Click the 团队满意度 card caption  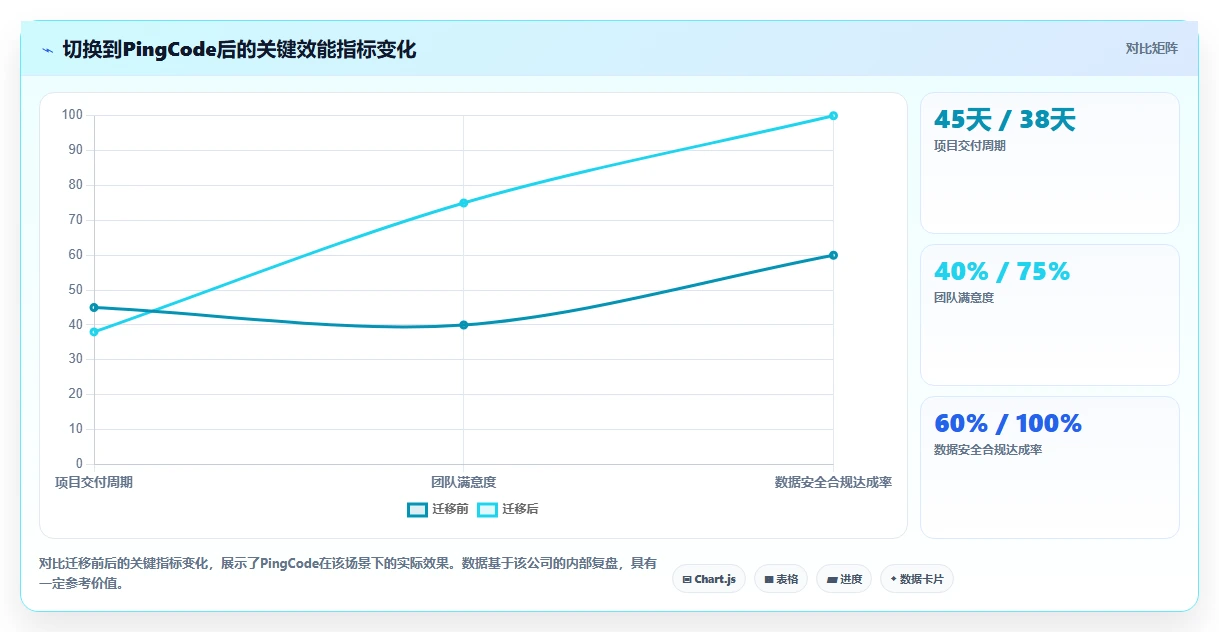(x=964, y=298)
